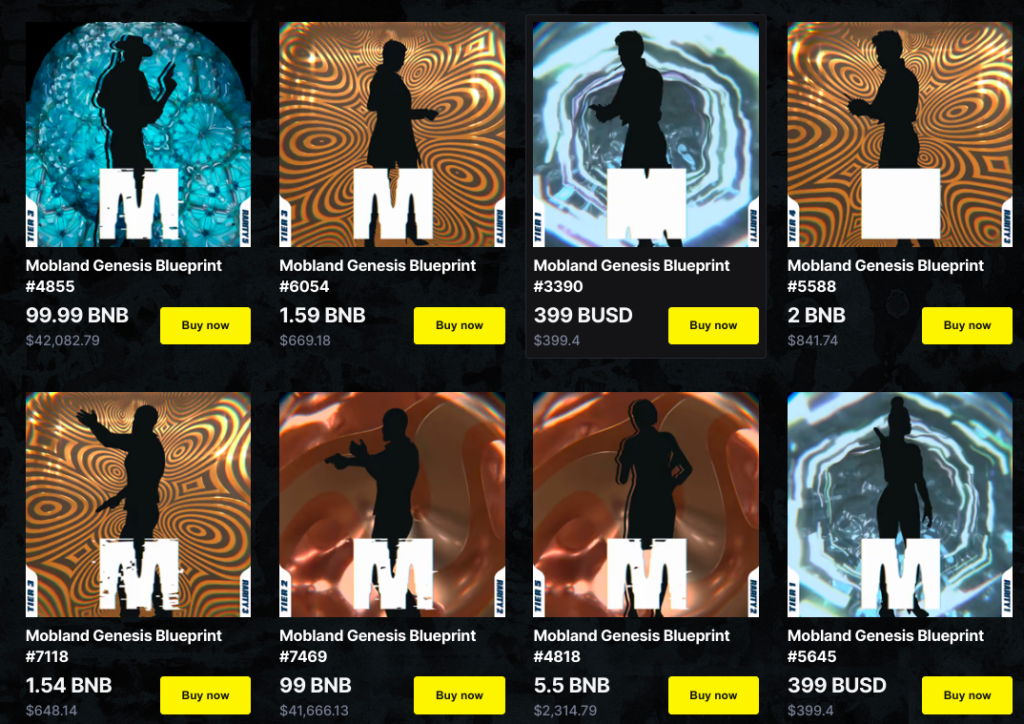Purchase Blueprint #4818 at 5.5 BNB

coord(713,695)
